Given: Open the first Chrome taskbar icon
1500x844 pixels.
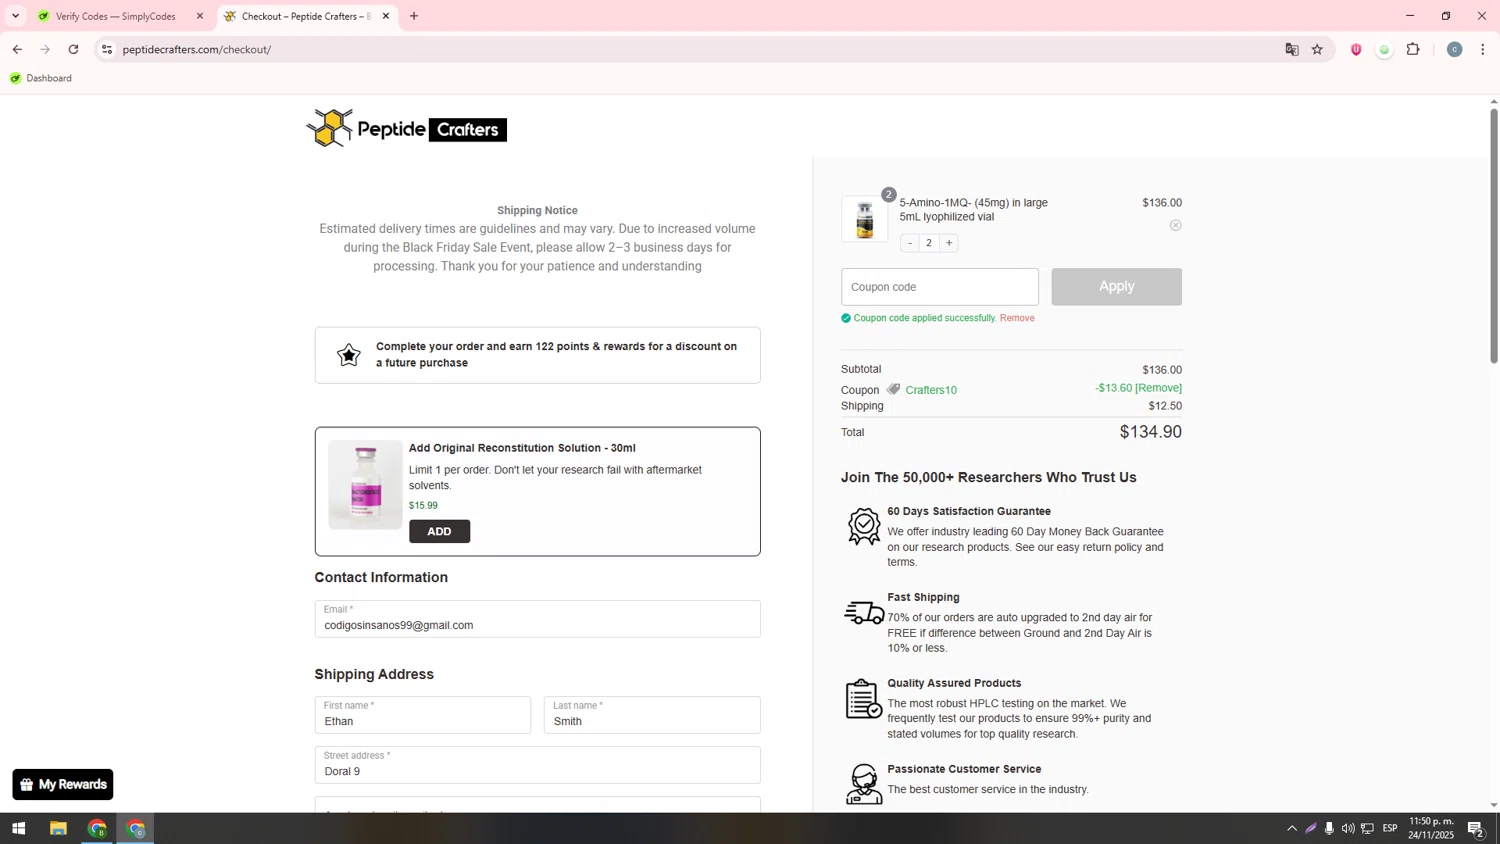Looking at the screenshot, I should [97, 828].
